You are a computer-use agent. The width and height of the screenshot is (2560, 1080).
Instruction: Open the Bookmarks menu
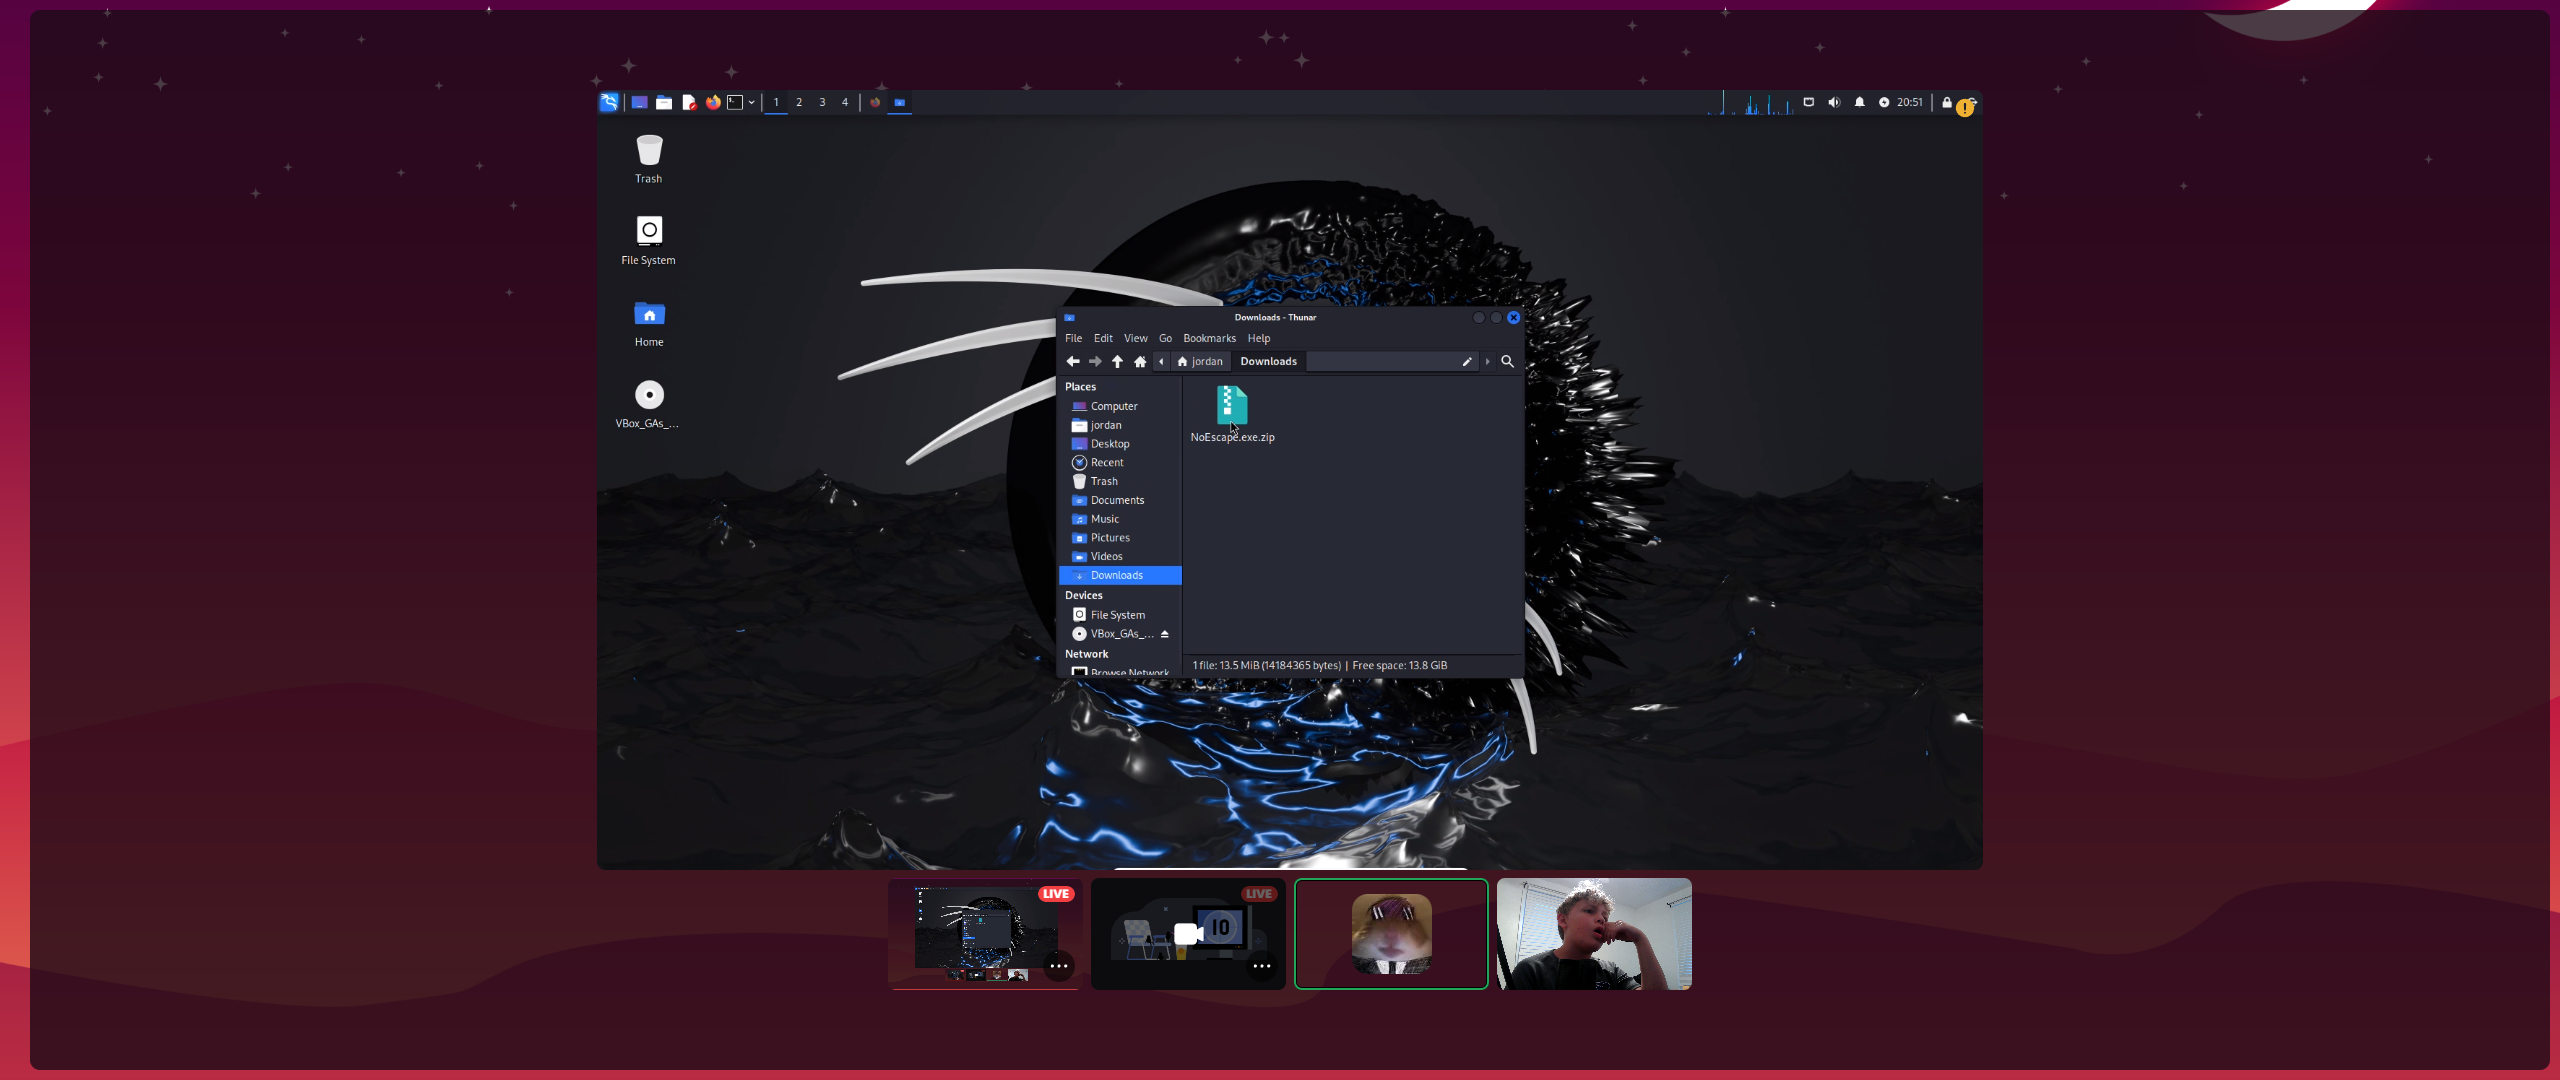(1209, 338)
